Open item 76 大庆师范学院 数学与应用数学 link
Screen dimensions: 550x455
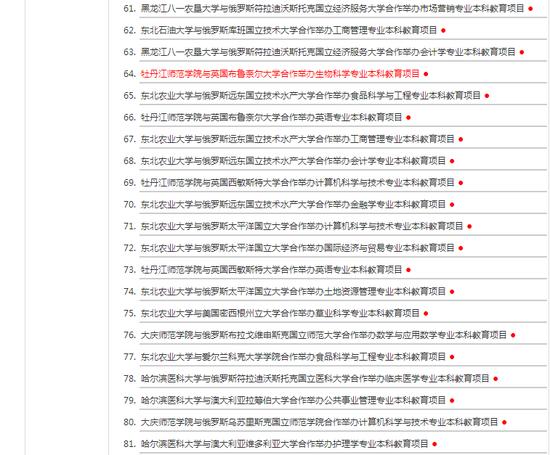click(x=323, y=335)
